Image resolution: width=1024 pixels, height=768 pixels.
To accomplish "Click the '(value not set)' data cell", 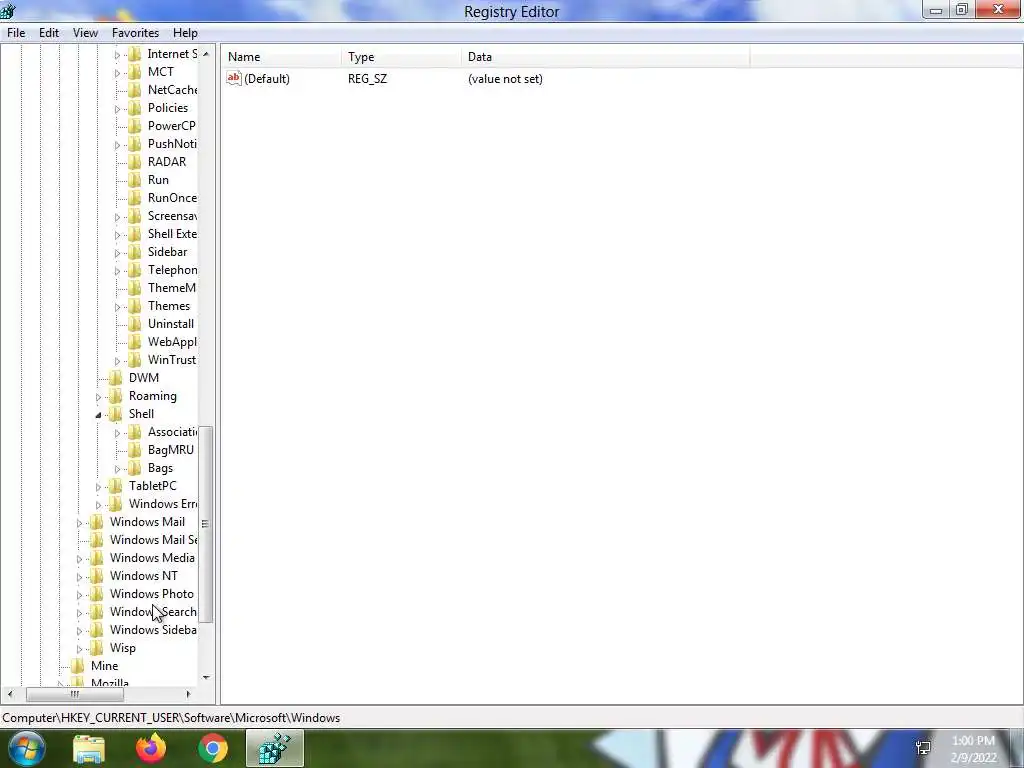I will (505, 78).
